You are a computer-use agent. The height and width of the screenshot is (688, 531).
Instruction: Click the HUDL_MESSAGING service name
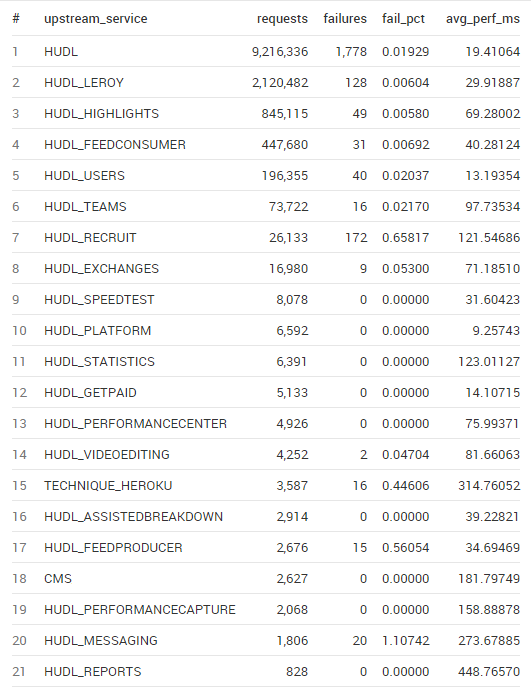point(101,641)
